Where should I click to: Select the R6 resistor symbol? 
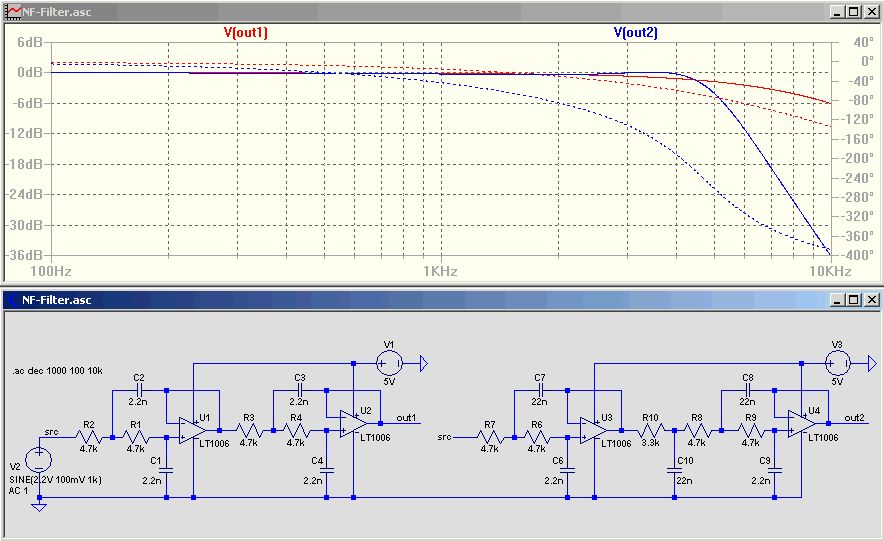click(537, 437)
